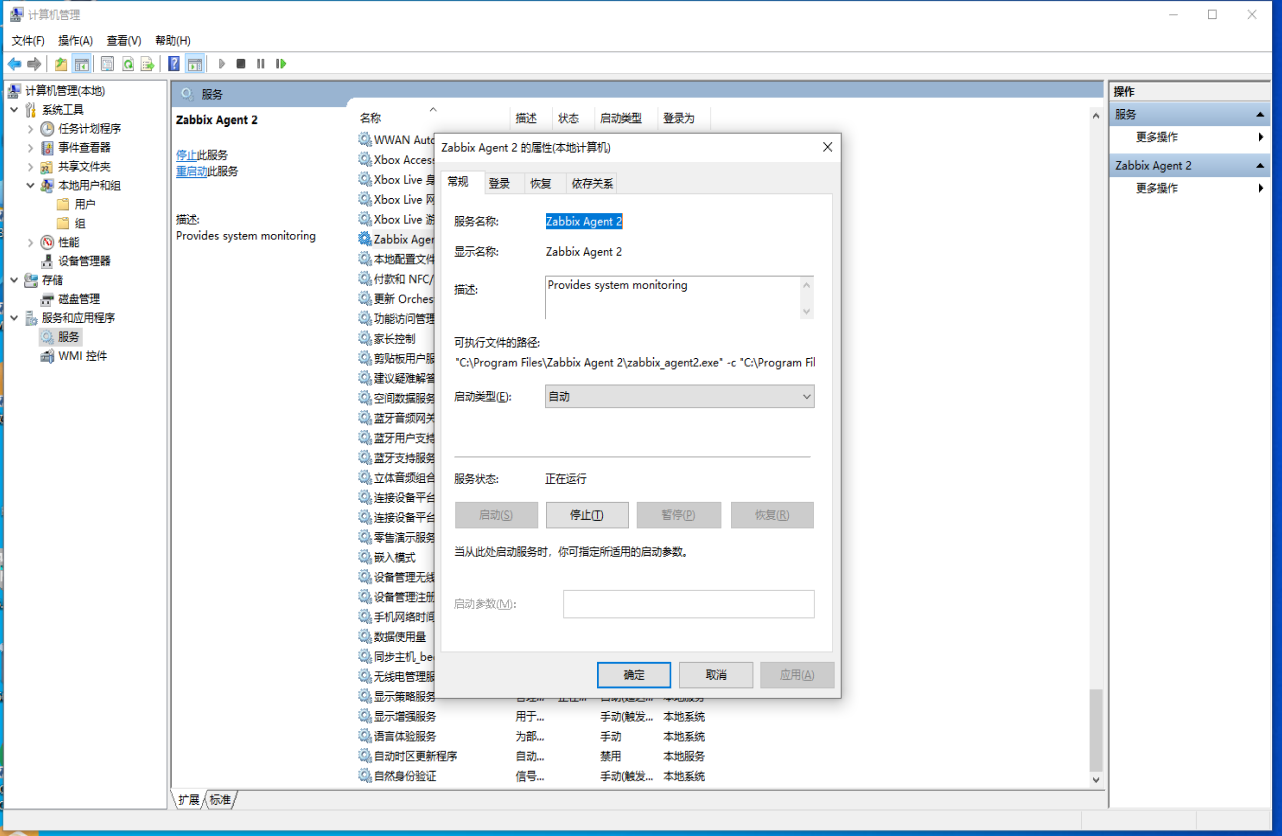
Task: Click the services list scrollbar up arrow
Action: (1096, 115)
